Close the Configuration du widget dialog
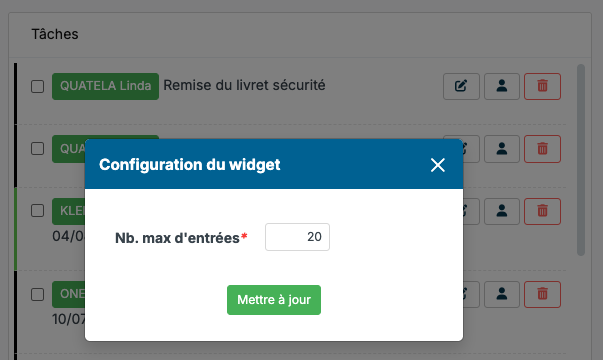603x360 pixels. point(438,165)
